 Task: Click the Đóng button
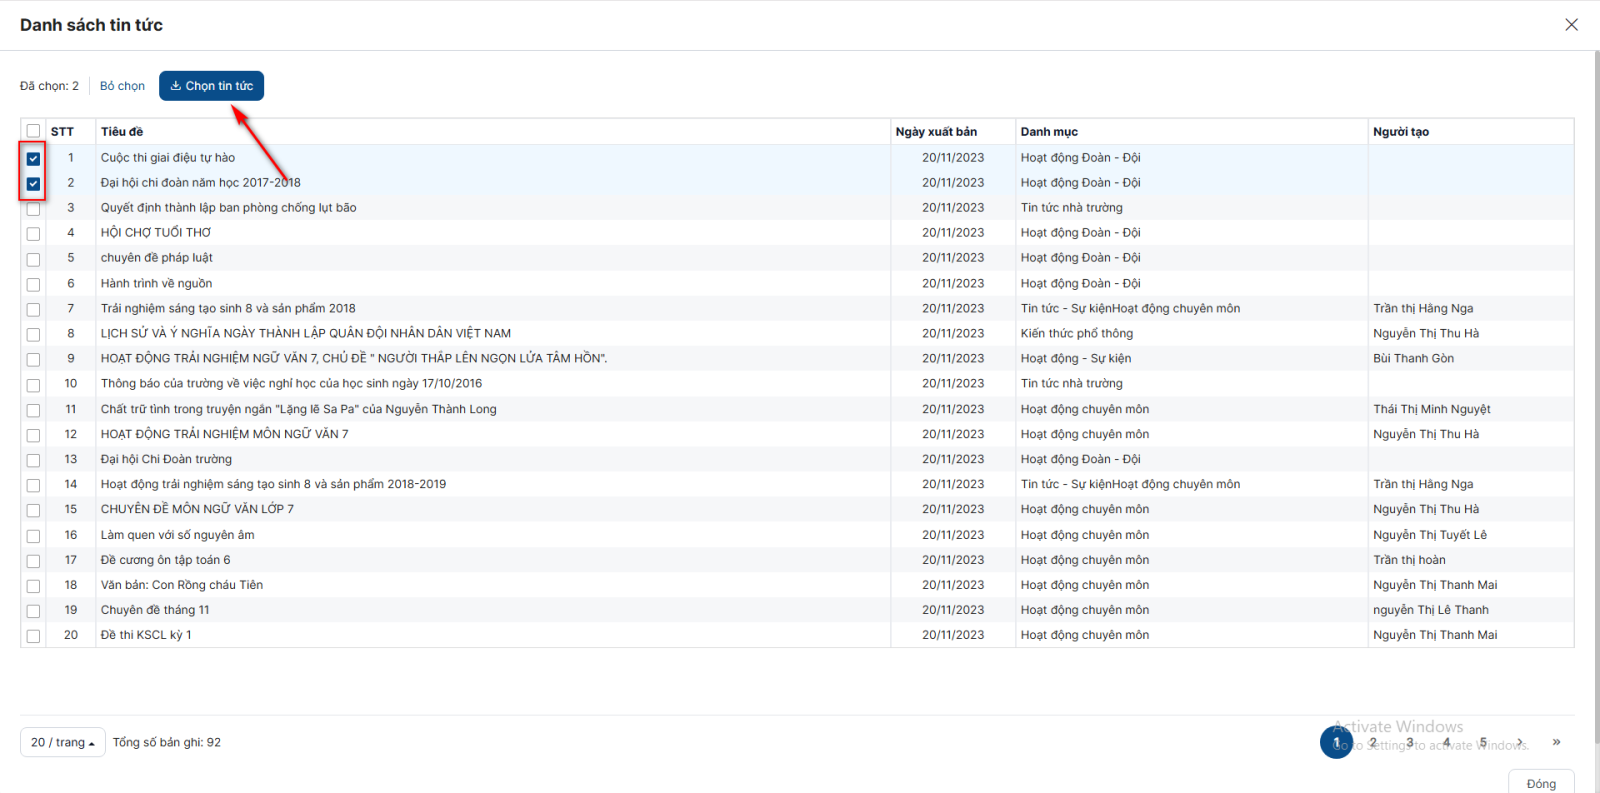(1540, 783)
